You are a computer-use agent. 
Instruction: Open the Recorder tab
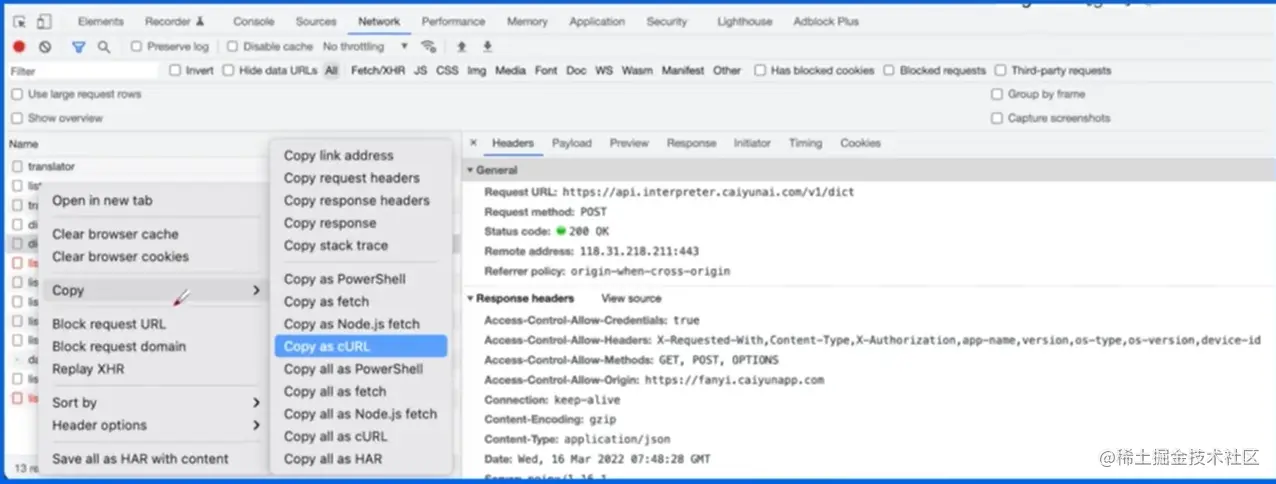(x=174, y=21)
